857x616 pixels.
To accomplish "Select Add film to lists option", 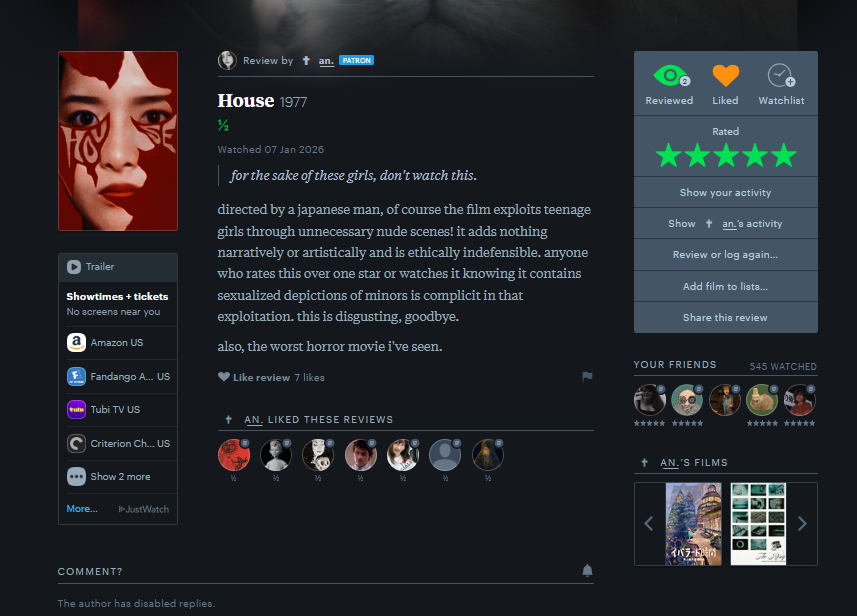I will click(725, 286).
